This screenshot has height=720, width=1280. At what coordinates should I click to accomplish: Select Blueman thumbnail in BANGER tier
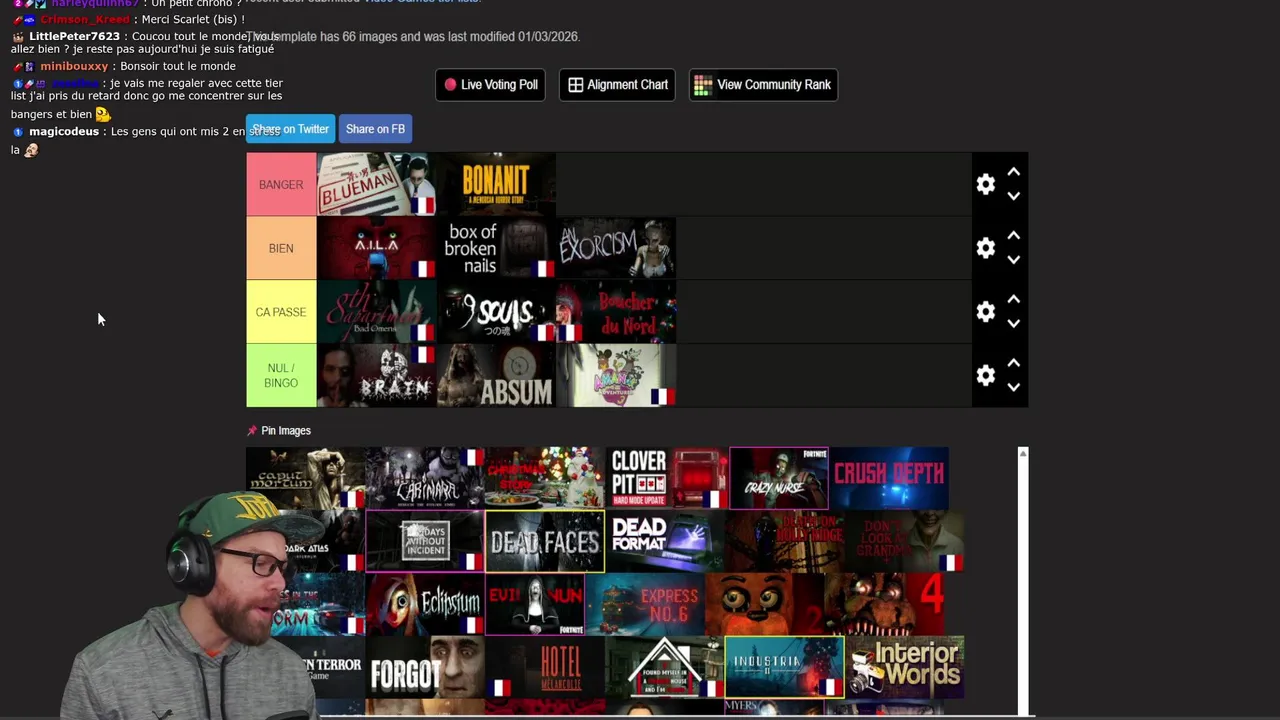tap(376, 184)
